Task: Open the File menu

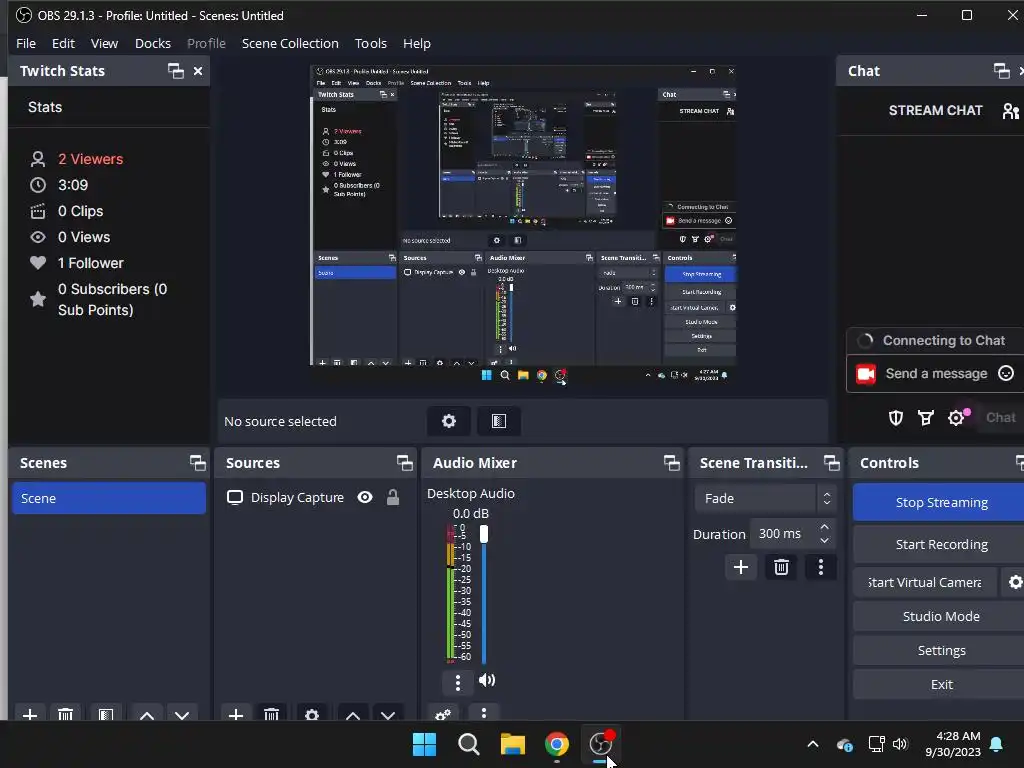Action: click(x=26, y=43)
